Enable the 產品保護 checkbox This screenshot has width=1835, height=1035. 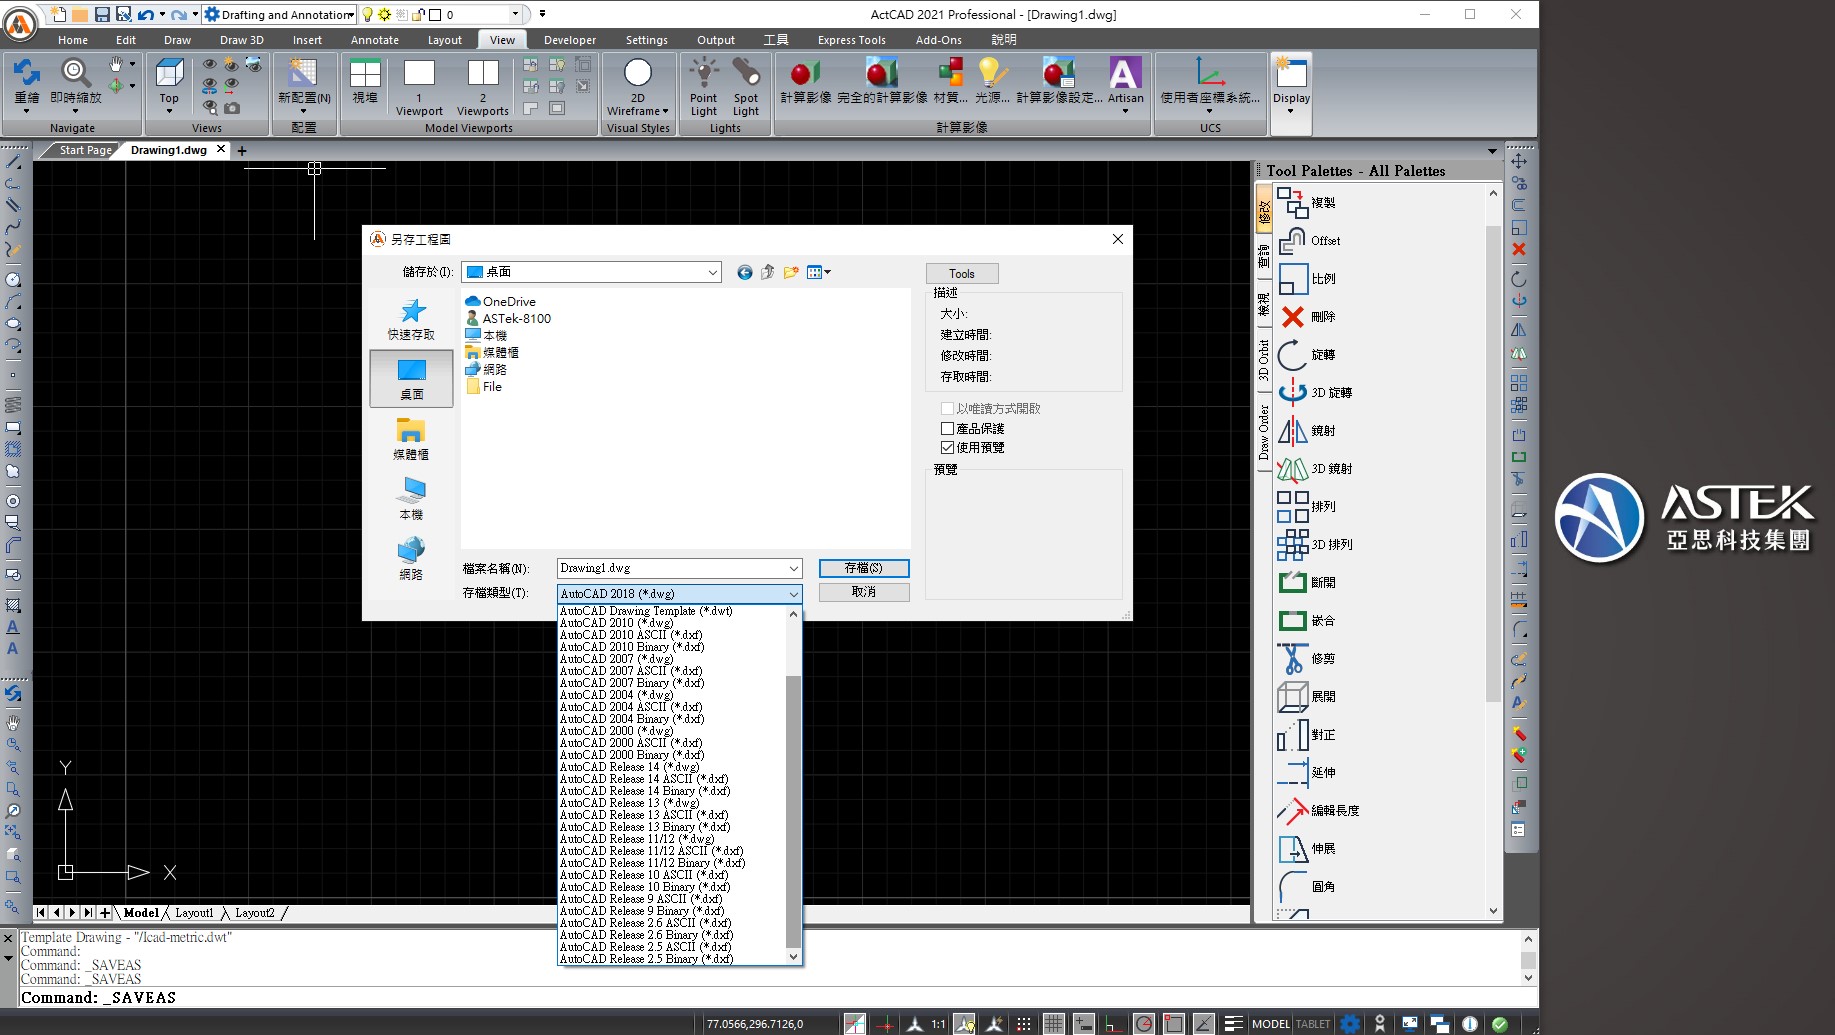947,428
